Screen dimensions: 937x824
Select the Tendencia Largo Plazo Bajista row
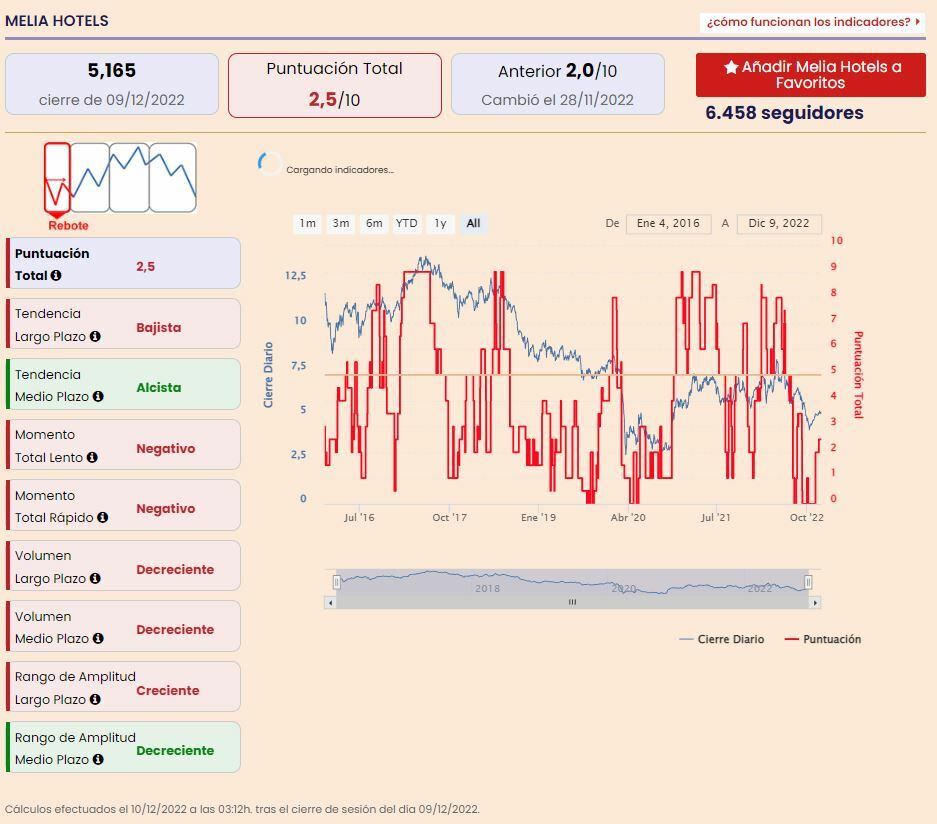[123, 324]
